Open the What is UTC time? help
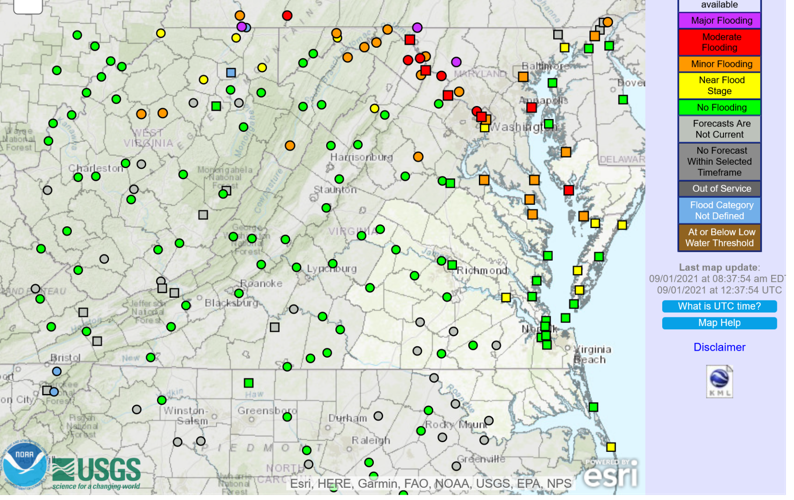Image resolution: width=794 pixels, height=500 pixels. [719, 306]
